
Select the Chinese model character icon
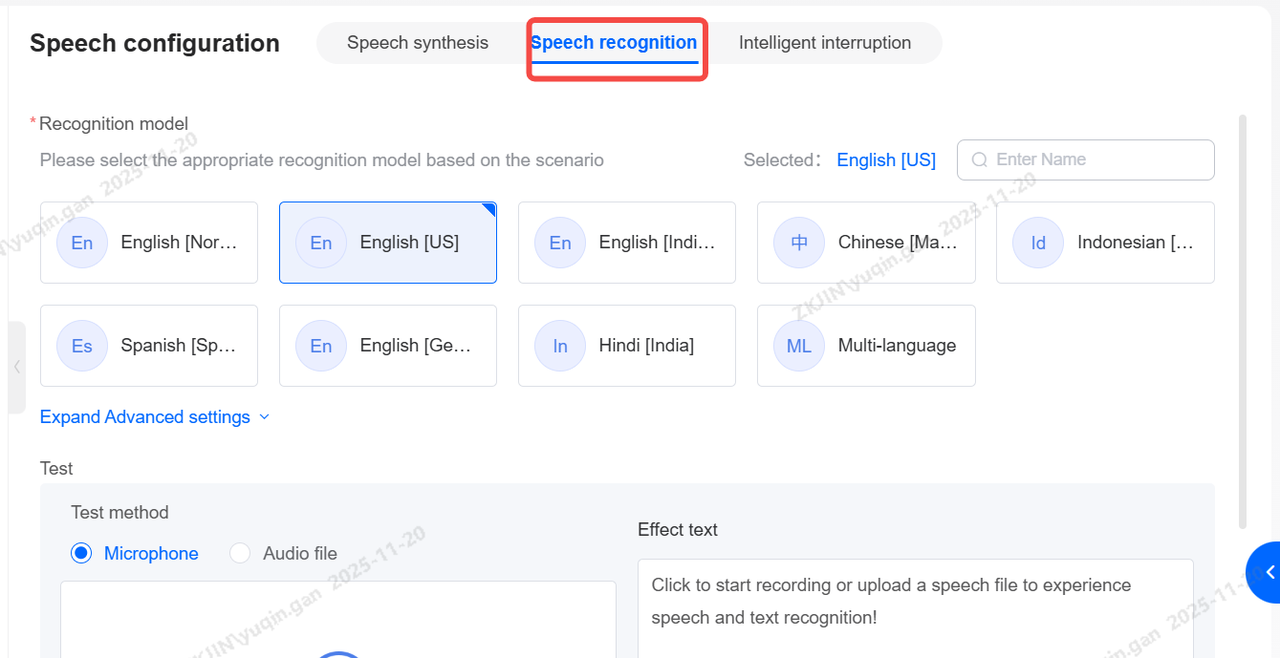(x=799, y=243)
